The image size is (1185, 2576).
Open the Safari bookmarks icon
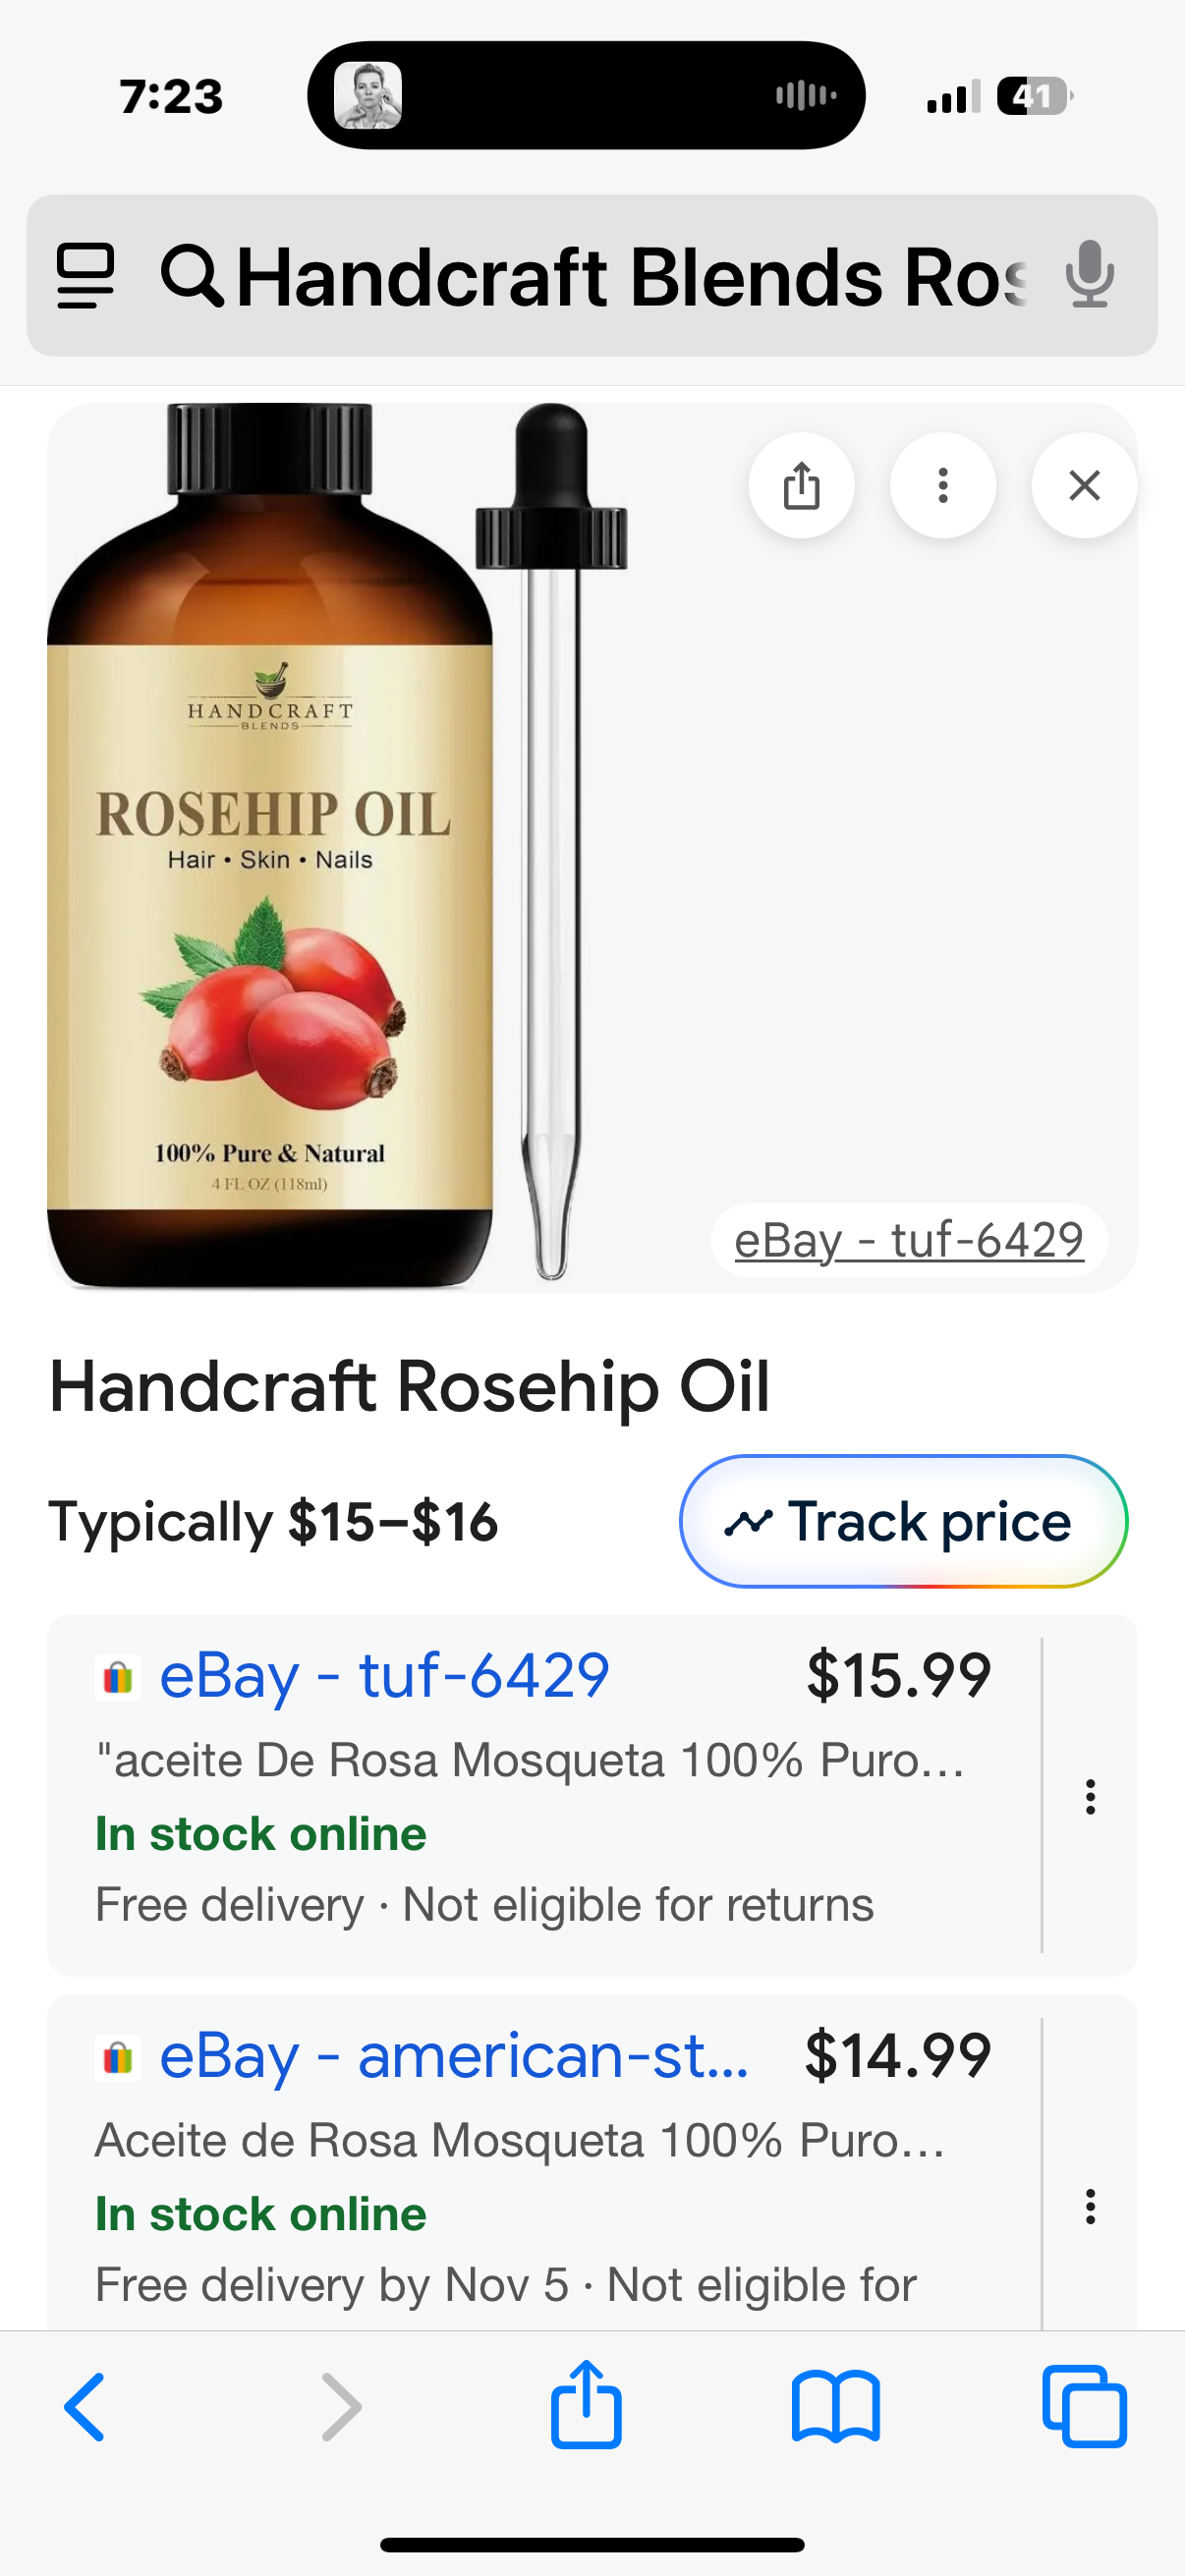click(835, 2407)
